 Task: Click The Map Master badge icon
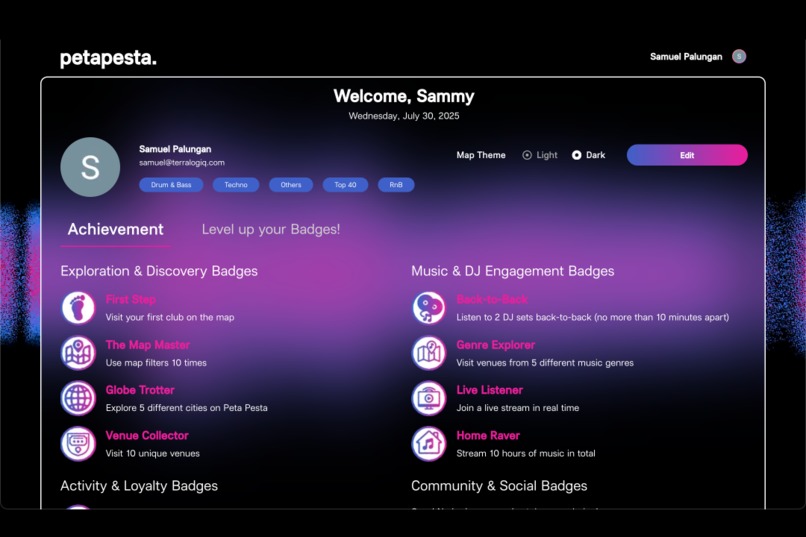[x=78, y=353]
